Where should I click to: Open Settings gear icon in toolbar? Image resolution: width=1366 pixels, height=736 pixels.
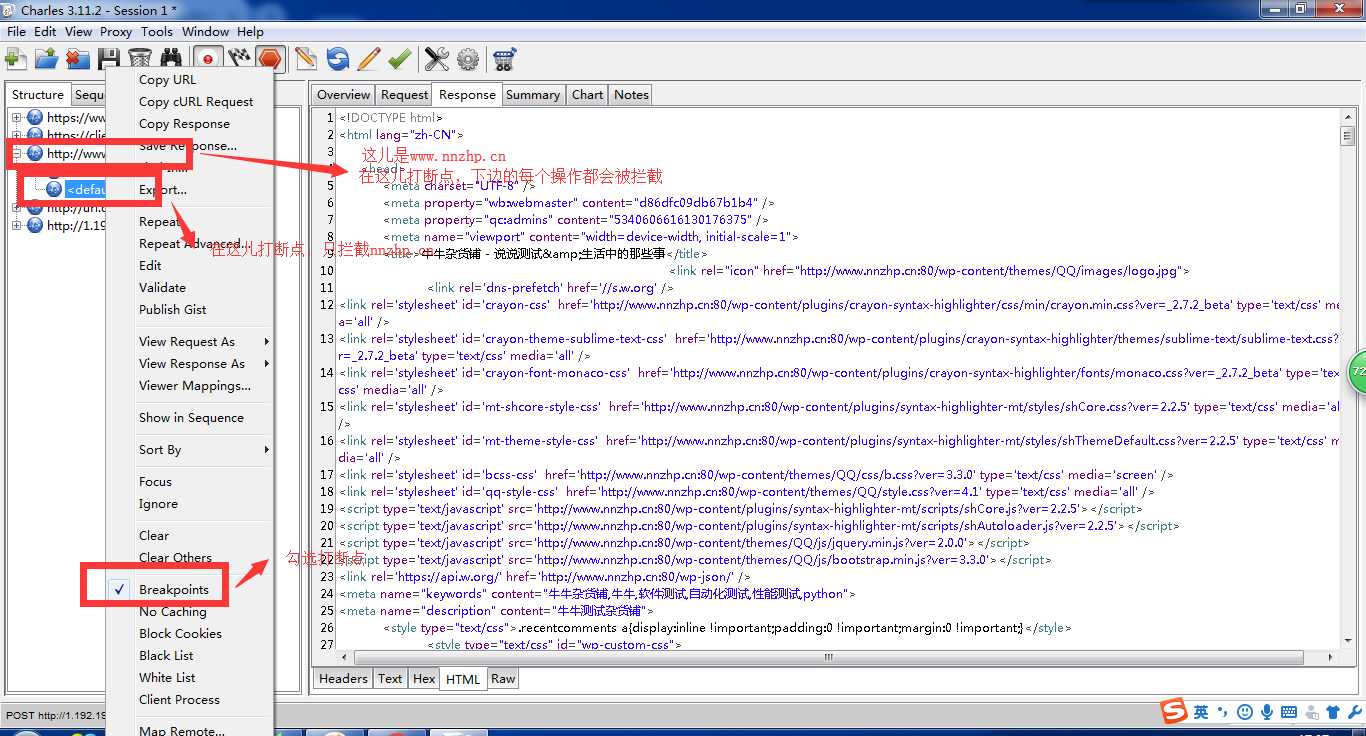point(468,59)
